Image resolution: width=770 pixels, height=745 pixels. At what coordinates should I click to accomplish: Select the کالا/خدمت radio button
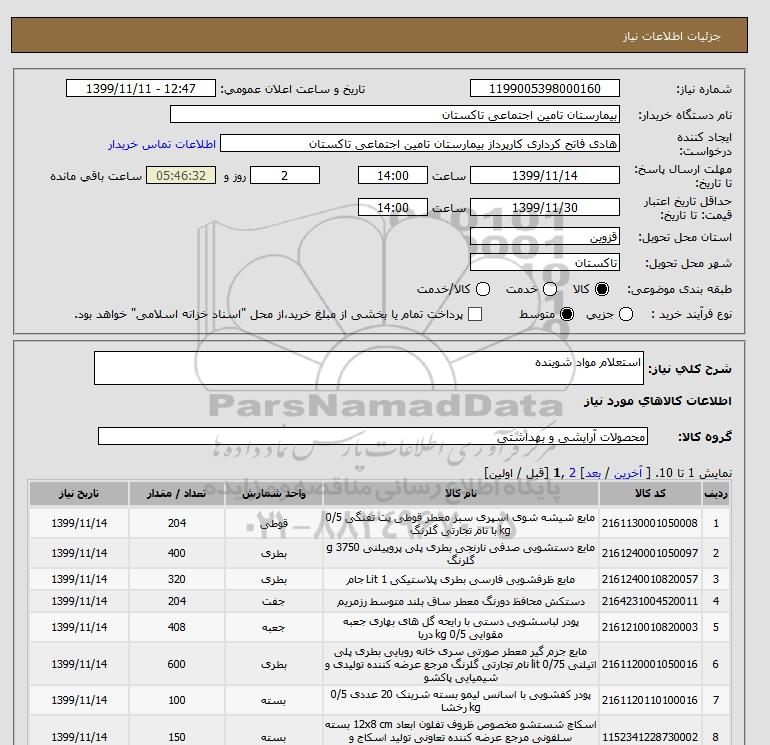point(483,289)
